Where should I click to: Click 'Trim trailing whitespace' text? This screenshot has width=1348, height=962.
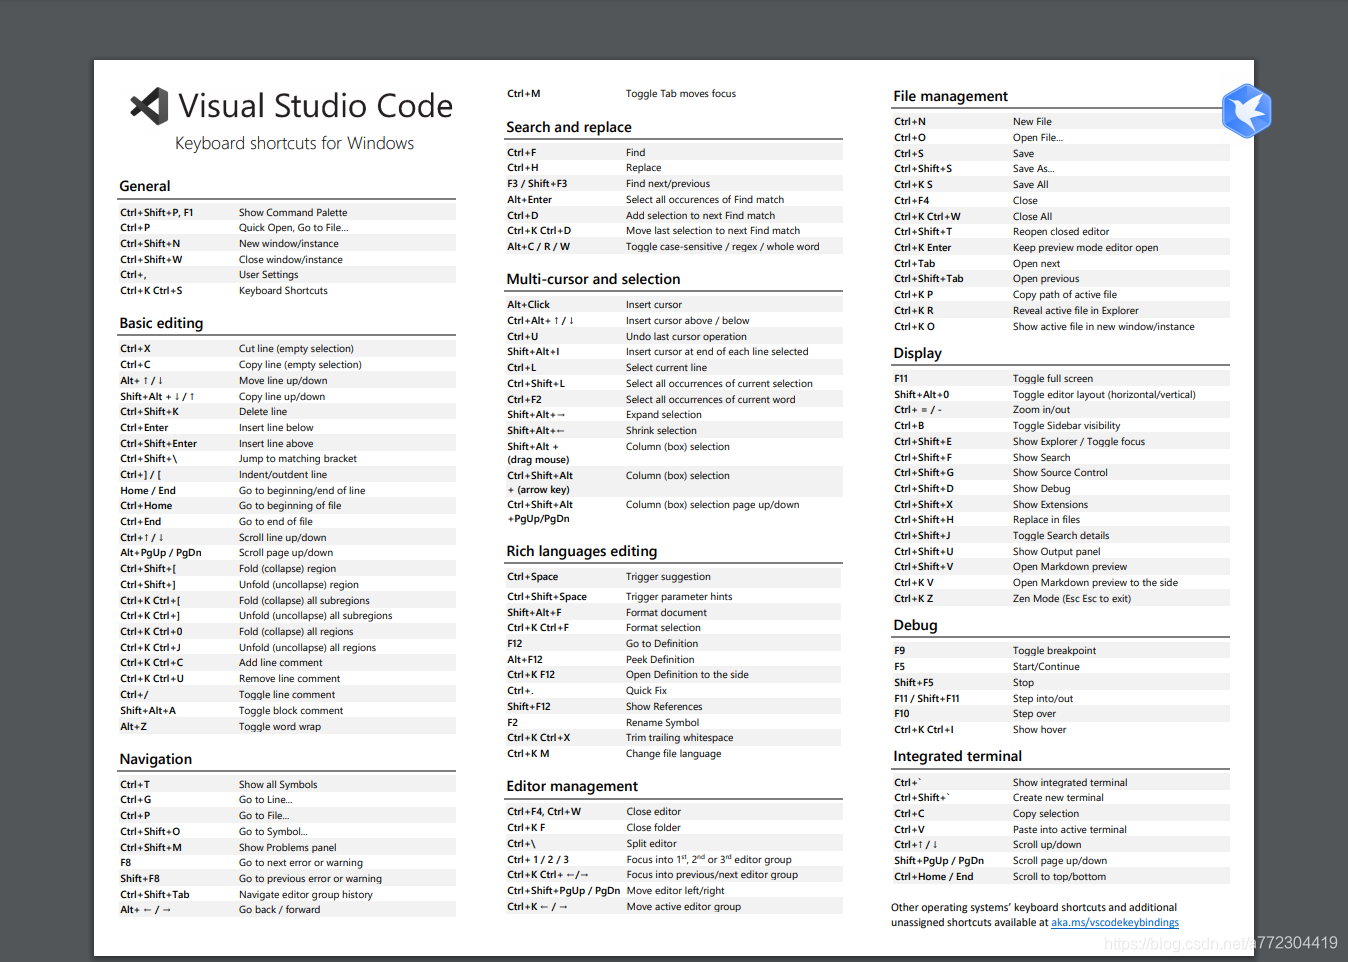[680, 738]
